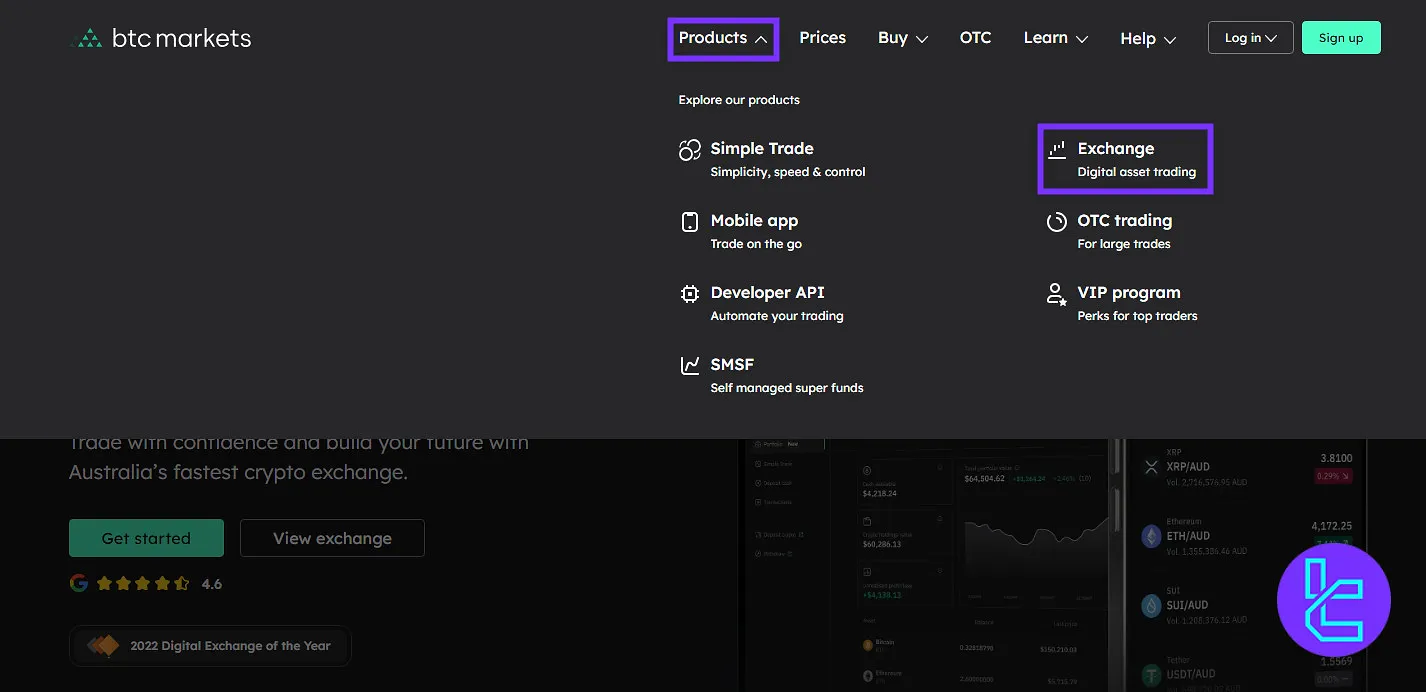Collapse the Products navigation dropdown

[x=722, y=37]
